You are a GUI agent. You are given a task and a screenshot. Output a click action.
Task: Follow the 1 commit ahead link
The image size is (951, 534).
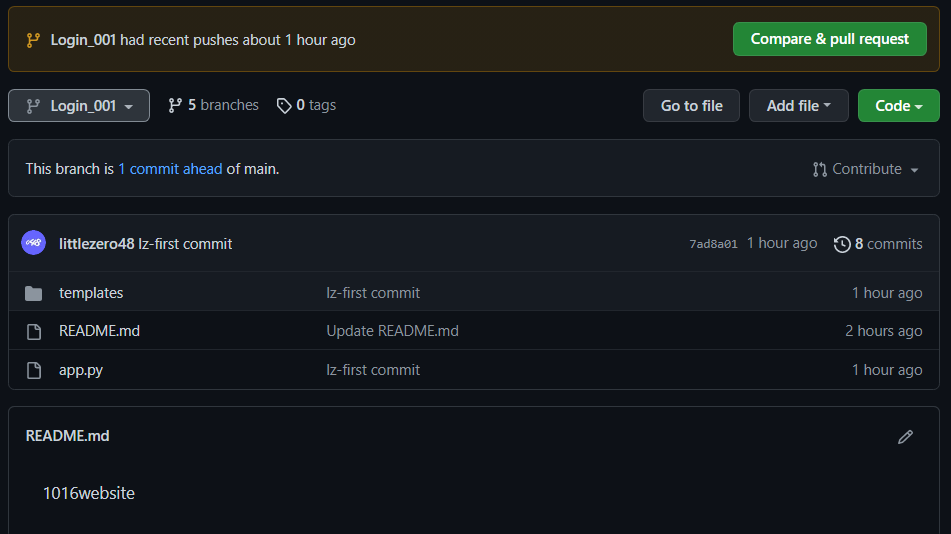170,169
